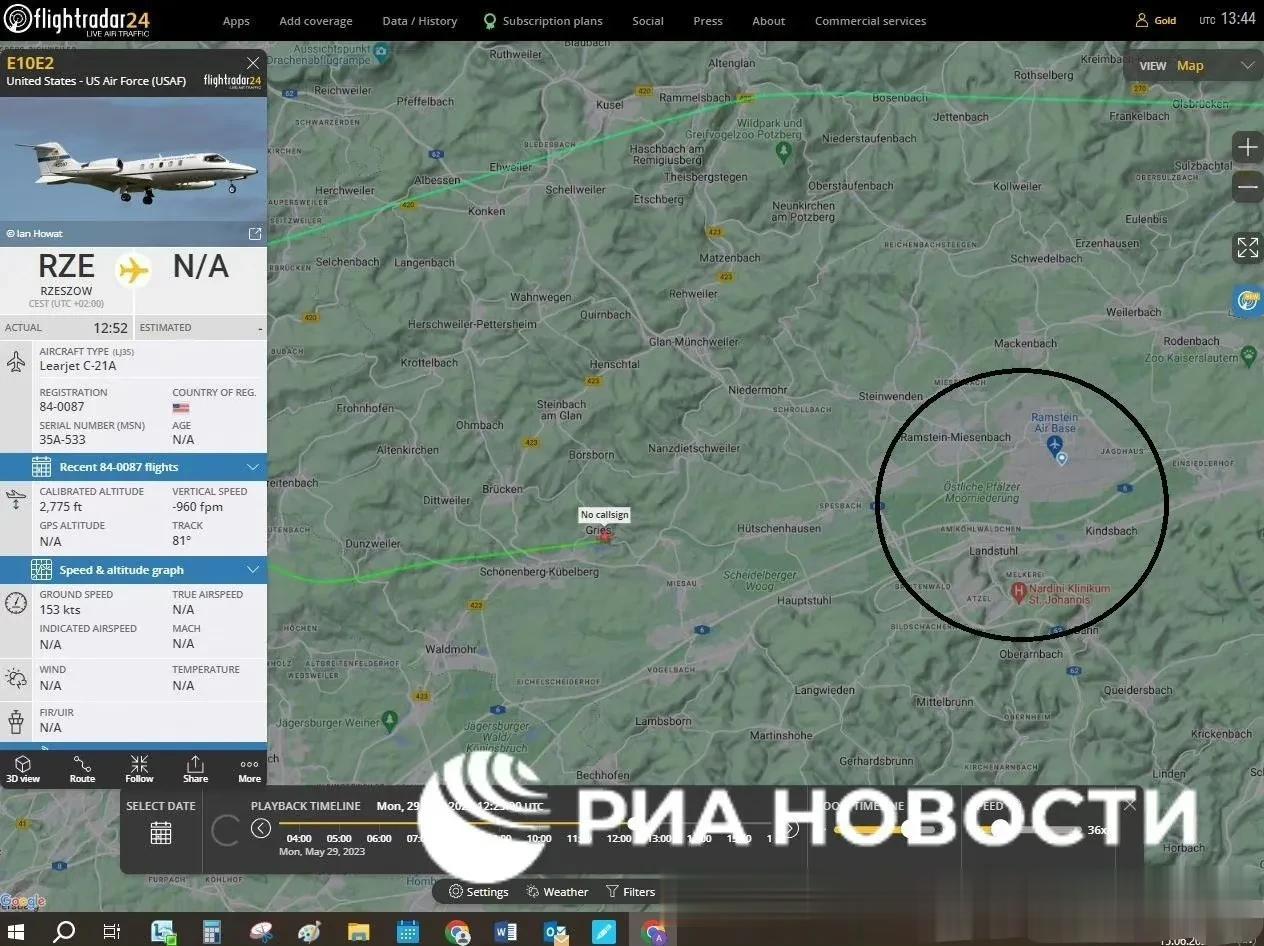Click the yellow airplane route icon
The width and height of the screenshot is (1264, 946).
133,270
